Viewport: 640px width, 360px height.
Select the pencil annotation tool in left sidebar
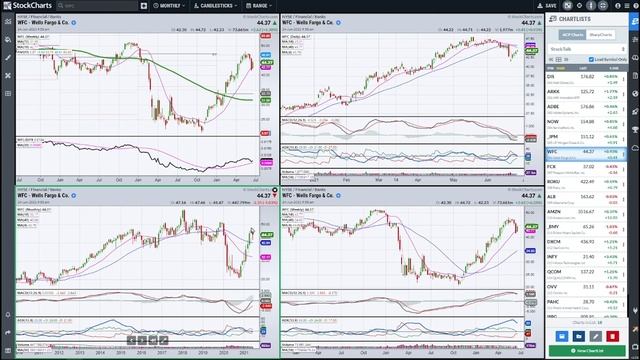pyautogui.click(x=8, y=58)
